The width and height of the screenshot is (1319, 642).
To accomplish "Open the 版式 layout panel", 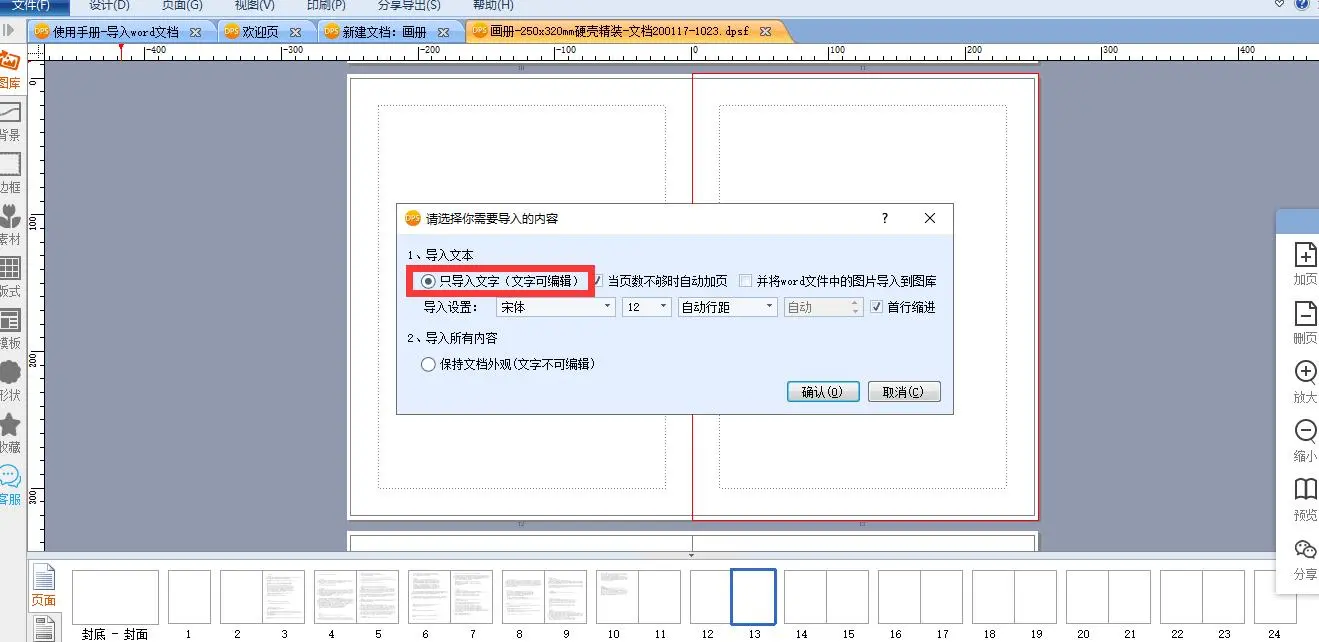I will (10, 277).
